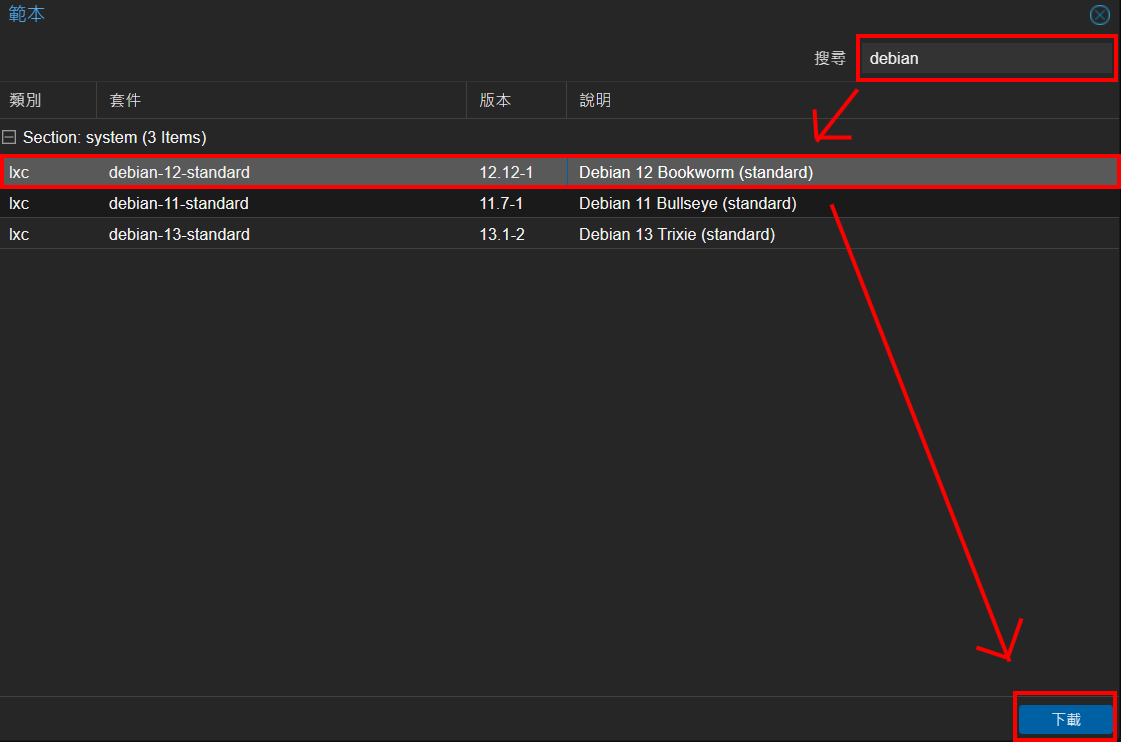Click the Section: system (3 Items) label
Image resolution: width=1121 pixels, height=742 pixels.
[114, 137]
